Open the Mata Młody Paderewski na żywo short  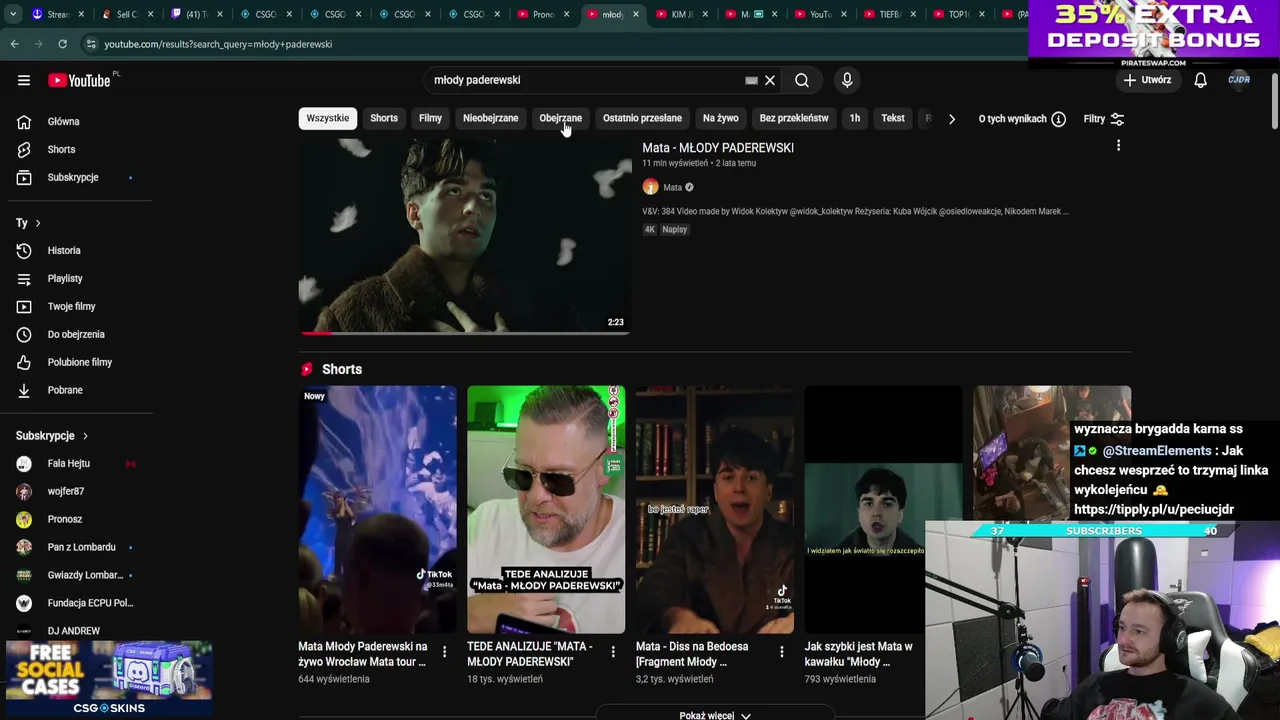pos(377,510)
